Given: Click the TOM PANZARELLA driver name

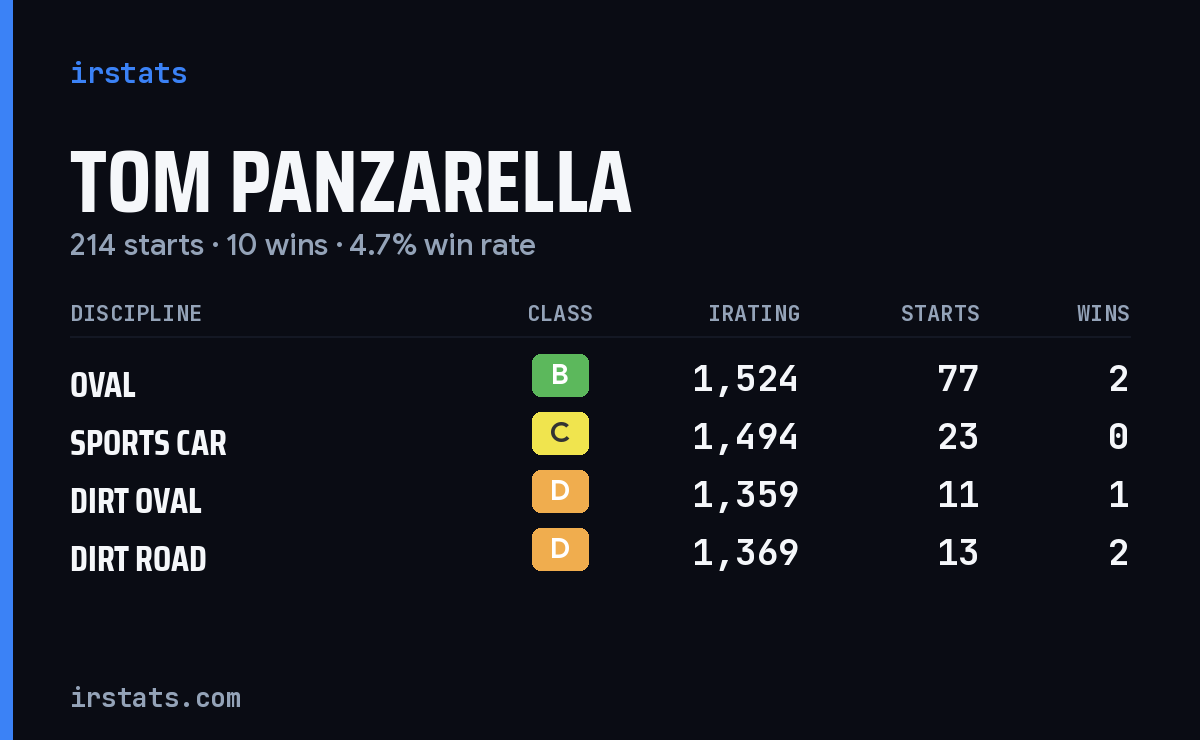Looking at the screenshot, I should (x=351, y=183).
